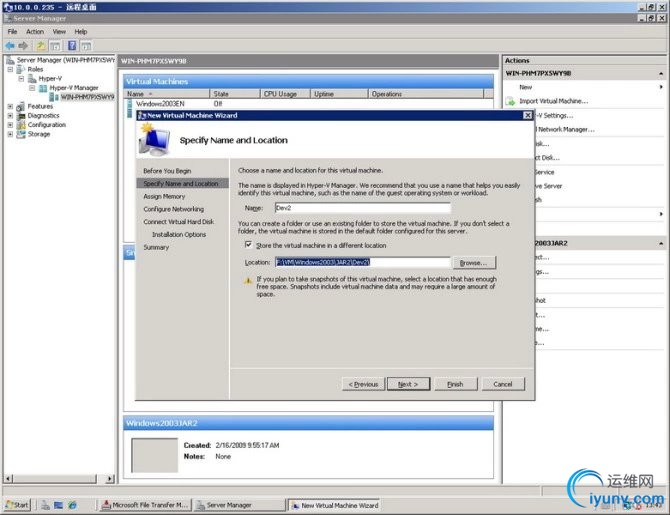Image resolution: width=670 pixels, height=515 pixels.
Task: Toggle 'Store the virtual machine in a different location'
Action: click(248, 245)
